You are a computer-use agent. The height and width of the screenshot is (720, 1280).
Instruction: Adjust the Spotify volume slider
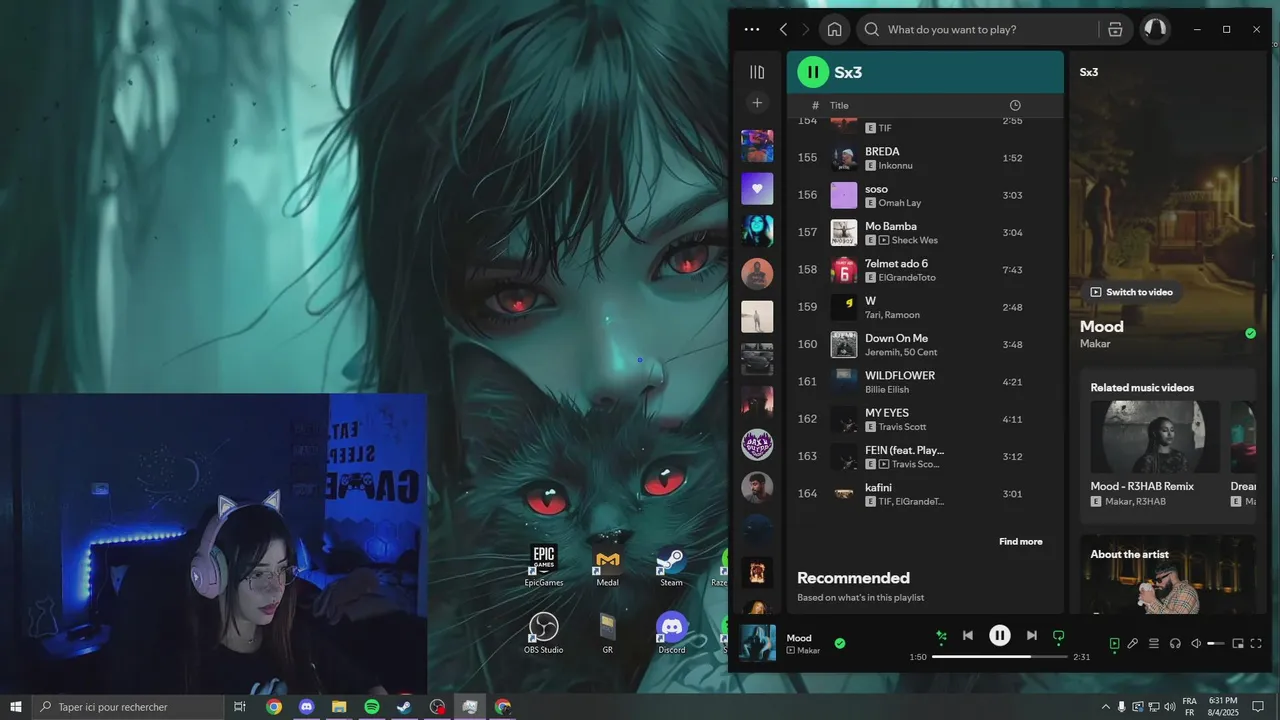coord(1216,644)
